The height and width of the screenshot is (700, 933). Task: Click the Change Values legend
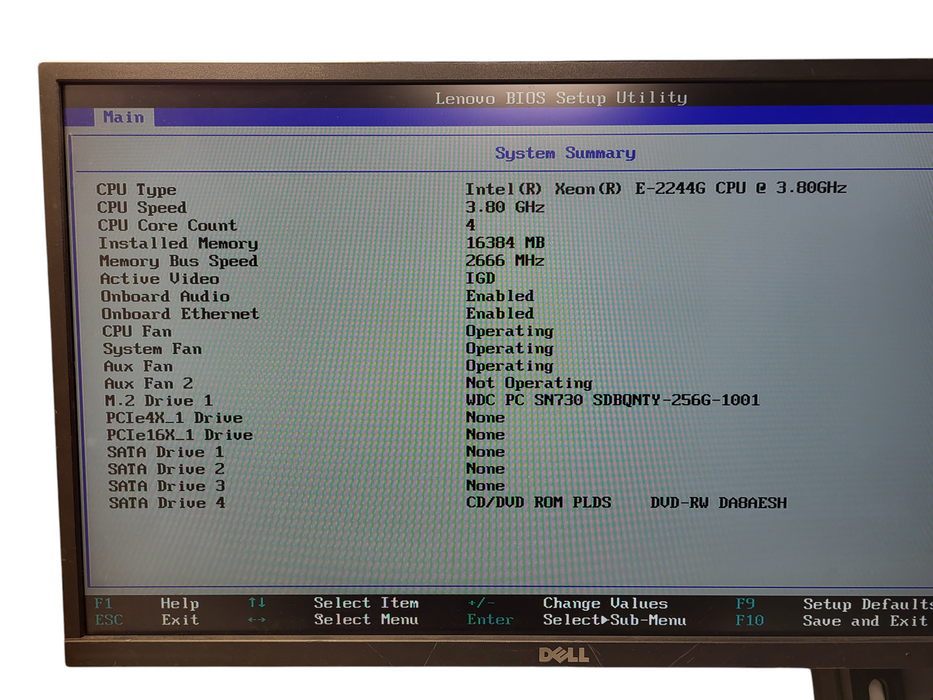click(605, 604)
